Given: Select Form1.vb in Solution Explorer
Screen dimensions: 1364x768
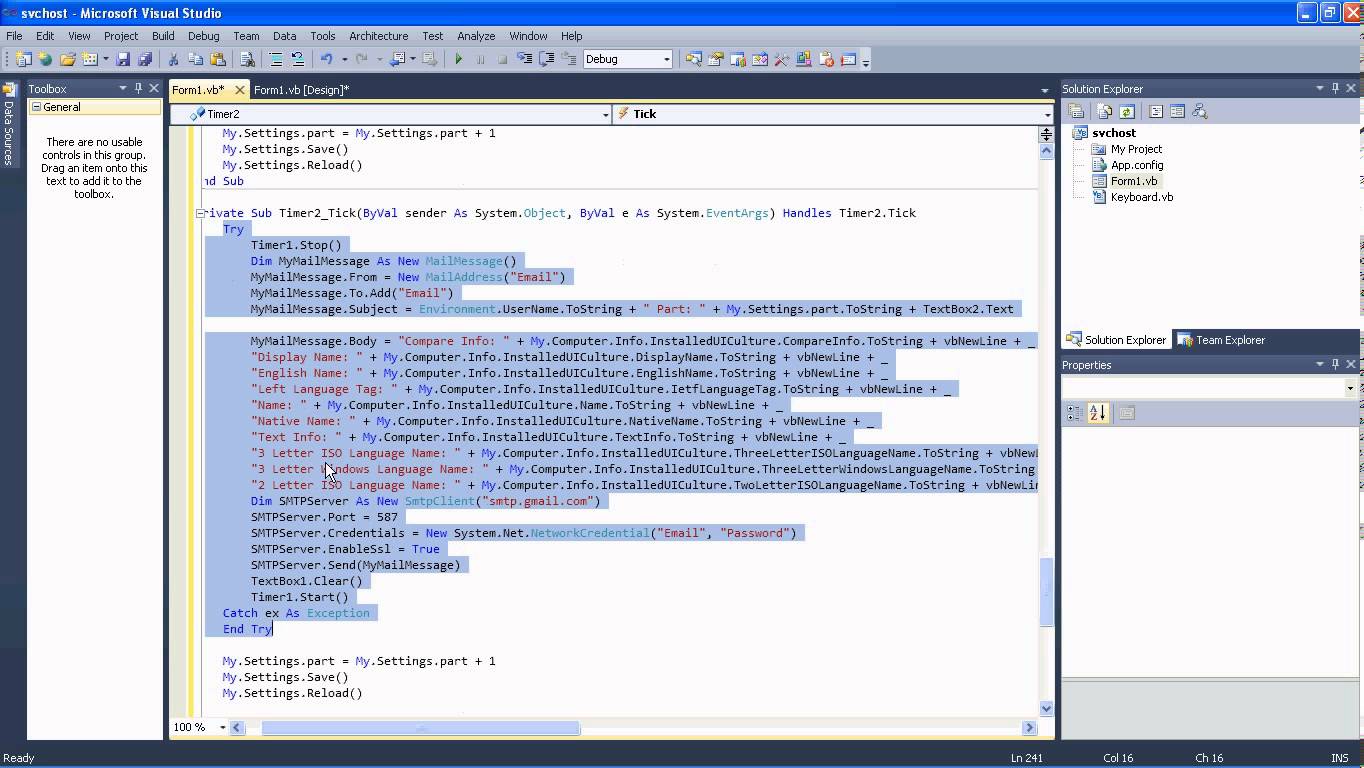Looking at the screenshot, I should (x=1134, y=181).
